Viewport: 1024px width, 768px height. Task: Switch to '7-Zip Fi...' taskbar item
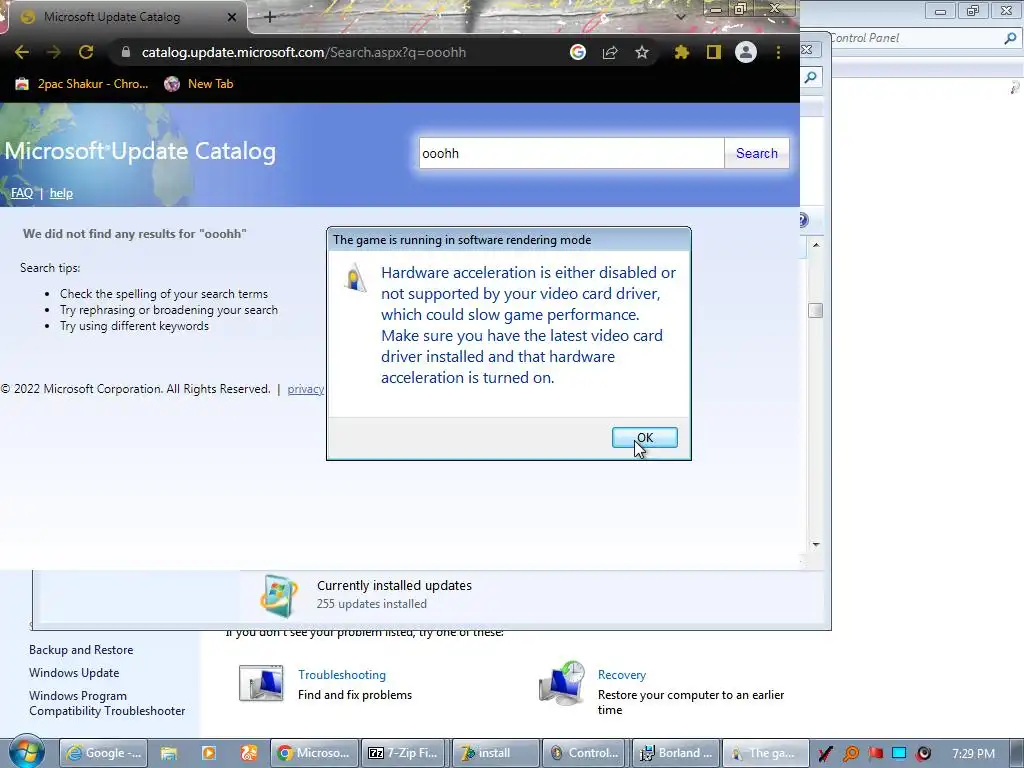click(405, 753)
